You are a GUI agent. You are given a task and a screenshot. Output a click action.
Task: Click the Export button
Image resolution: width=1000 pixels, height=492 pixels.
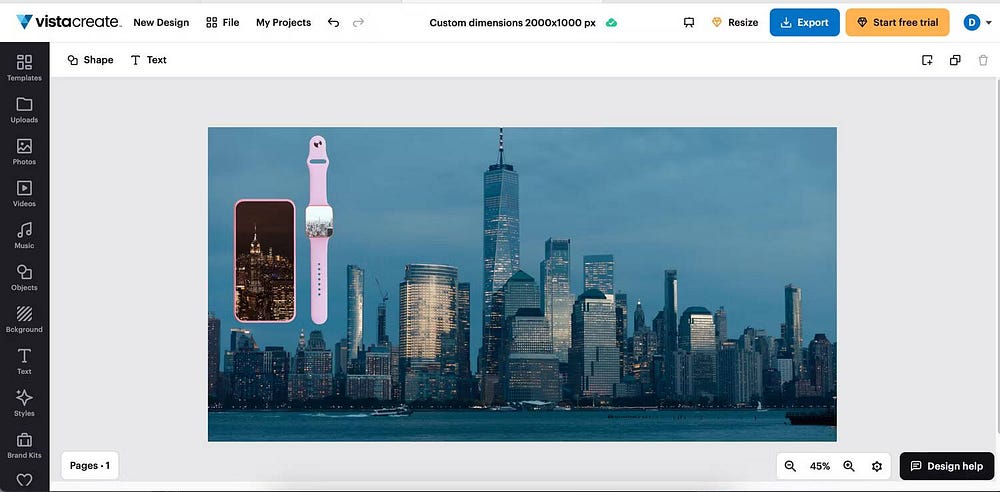pos(804,22)
